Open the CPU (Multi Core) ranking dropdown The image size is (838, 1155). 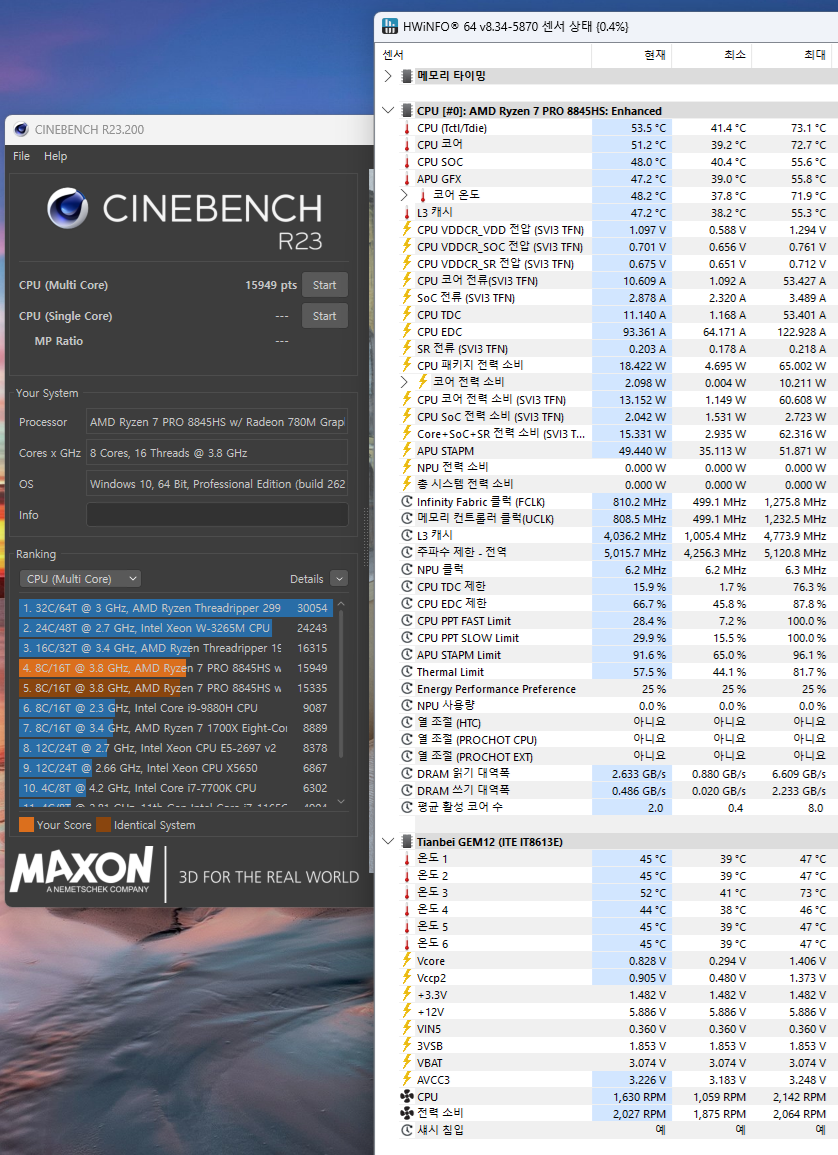(80, 579)
